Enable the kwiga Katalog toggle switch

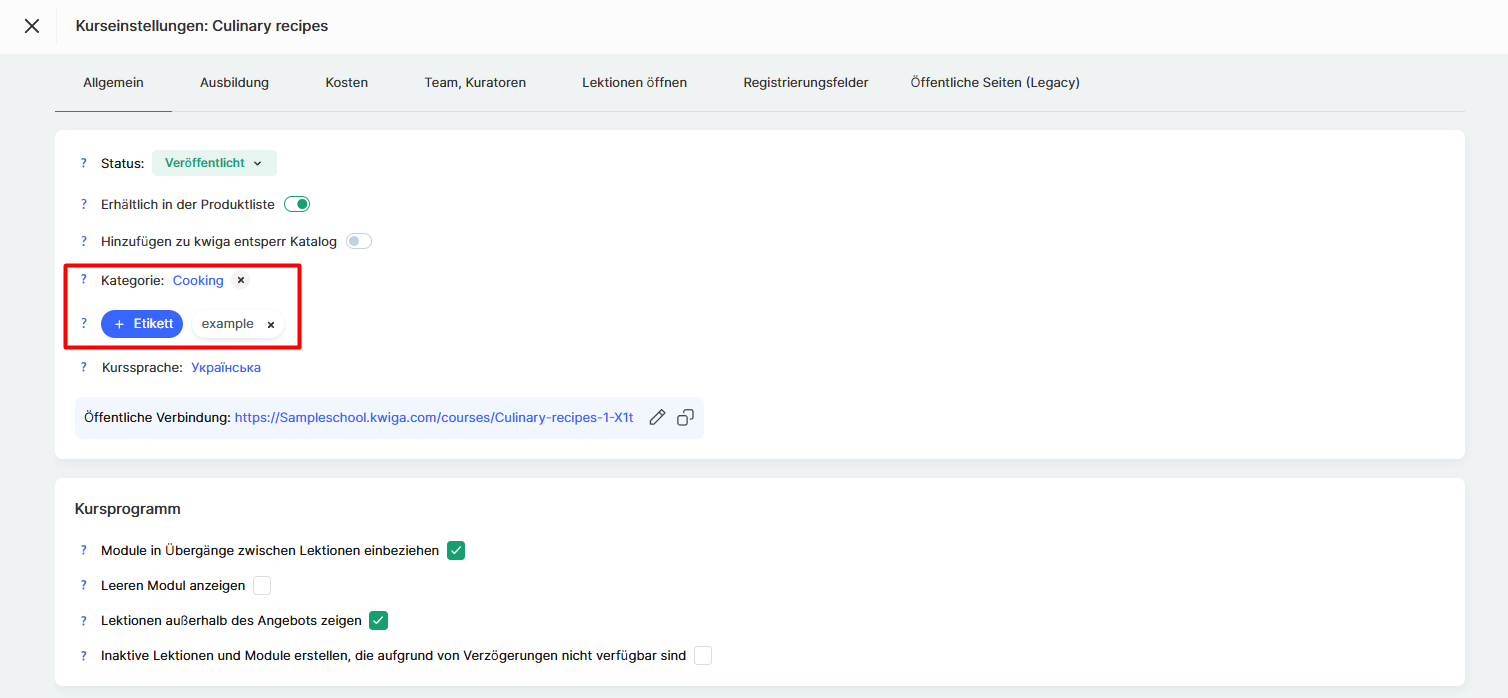(x=358, y=241)
